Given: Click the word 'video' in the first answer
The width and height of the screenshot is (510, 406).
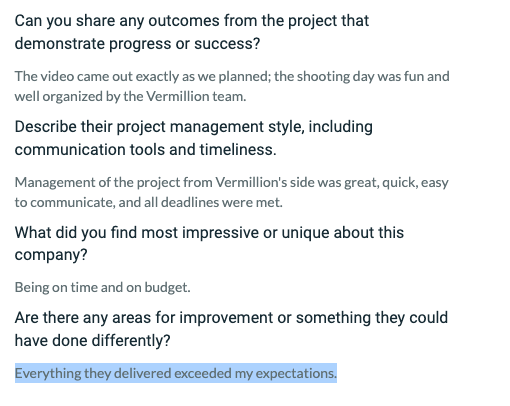Looking at the screenshot, I should pos(57,76).
